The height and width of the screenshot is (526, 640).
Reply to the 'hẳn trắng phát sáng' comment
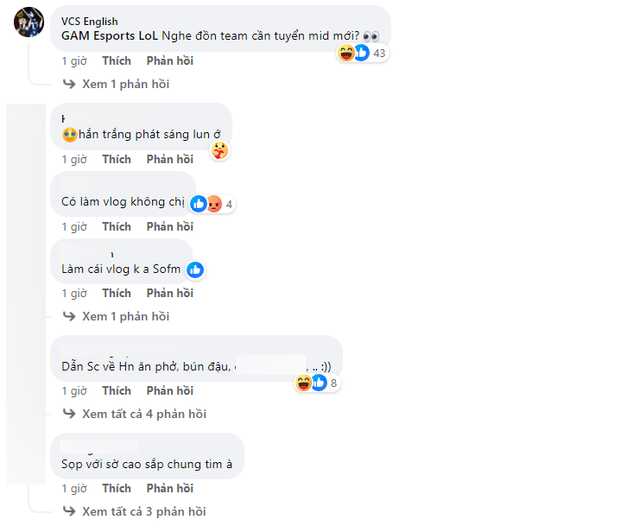pyautogui.click(x=170, y=159)
